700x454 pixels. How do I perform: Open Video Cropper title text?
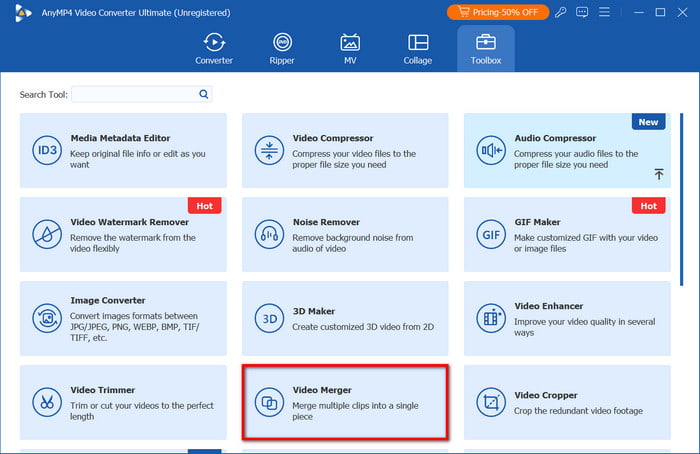coord(546,395)
